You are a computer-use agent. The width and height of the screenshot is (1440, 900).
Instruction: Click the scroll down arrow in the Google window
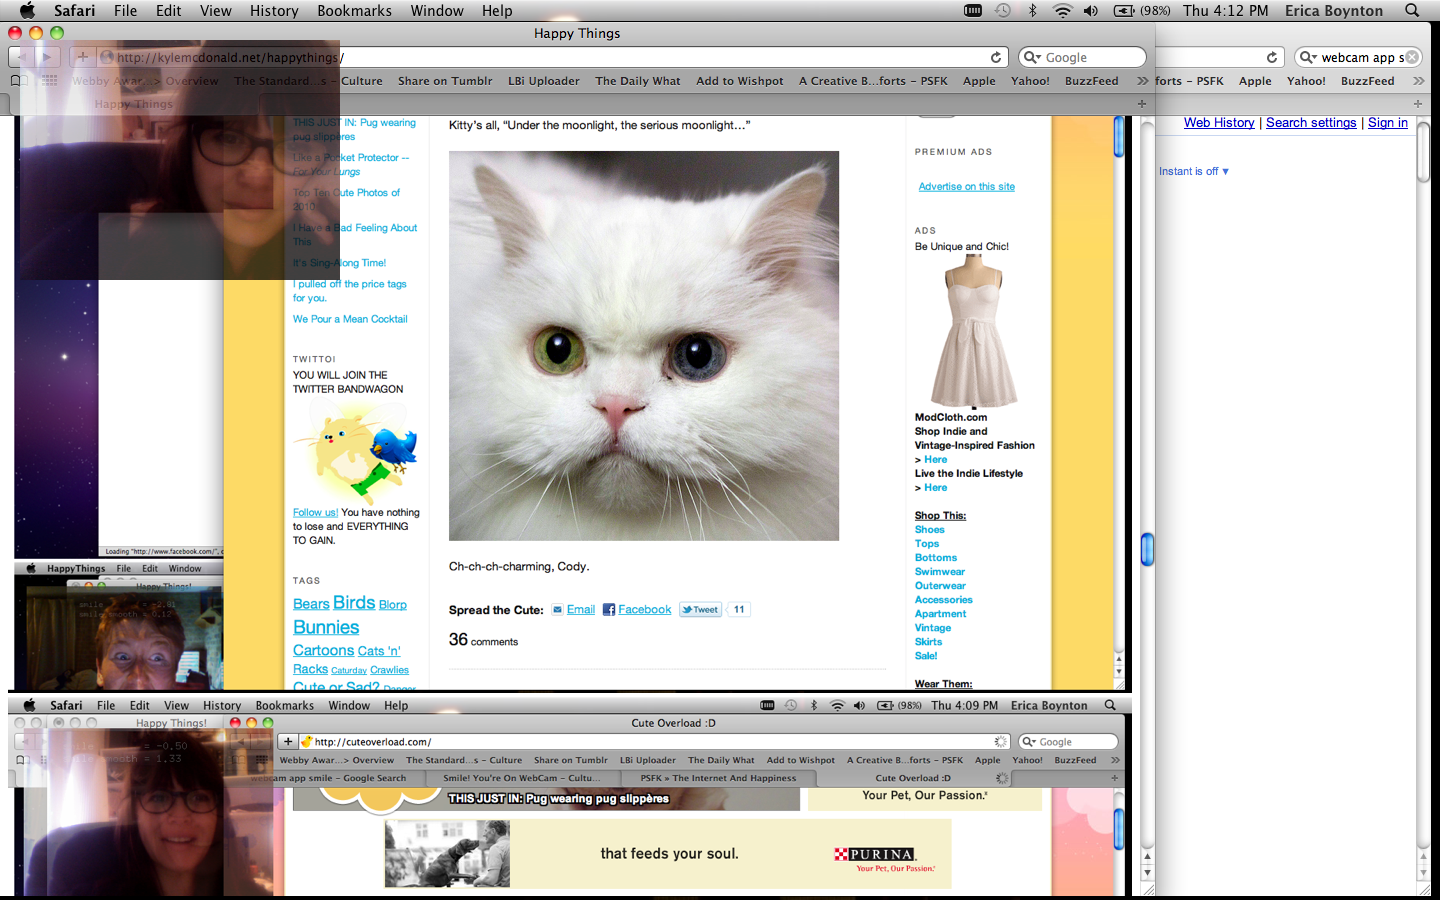tap(1423, 872)
